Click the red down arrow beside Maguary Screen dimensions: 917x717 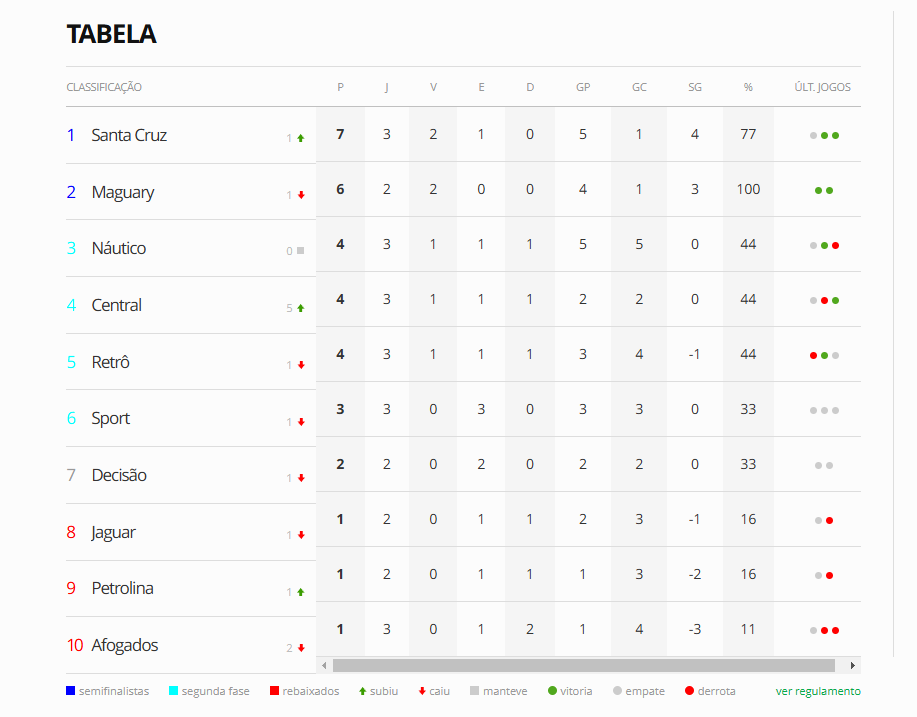pos(301,195)
